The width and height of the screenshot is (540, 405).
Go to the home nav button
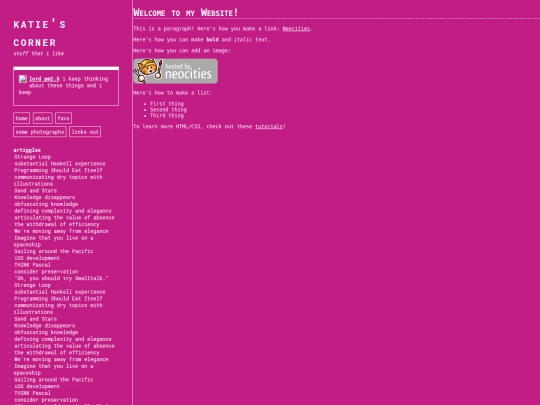click(x=21, y=118)
